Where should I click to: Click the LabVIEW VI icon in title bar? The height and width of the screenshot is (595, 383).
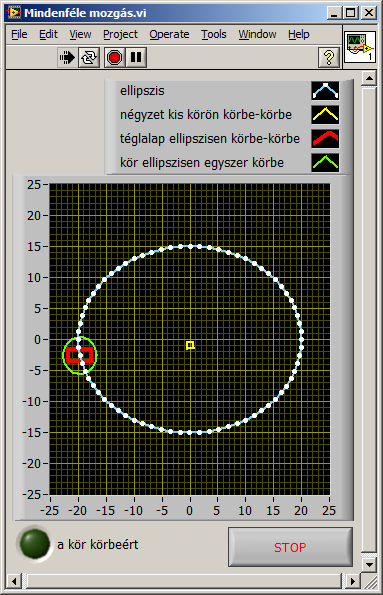(14, 13)
